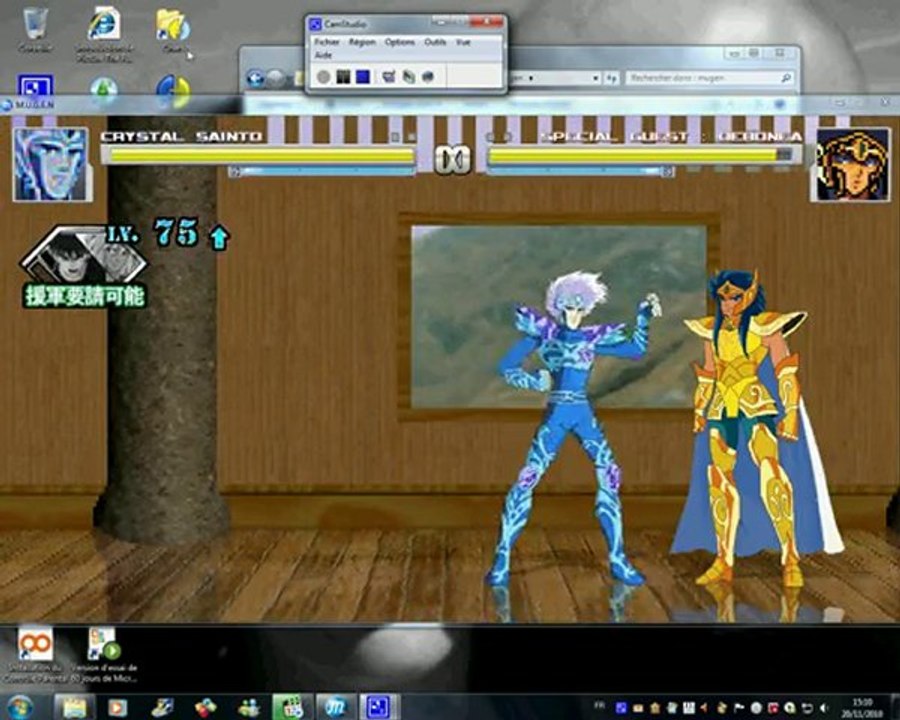Click the Explorer window Forward arrow
Viewport: 900px width, 720px height.
277,78
